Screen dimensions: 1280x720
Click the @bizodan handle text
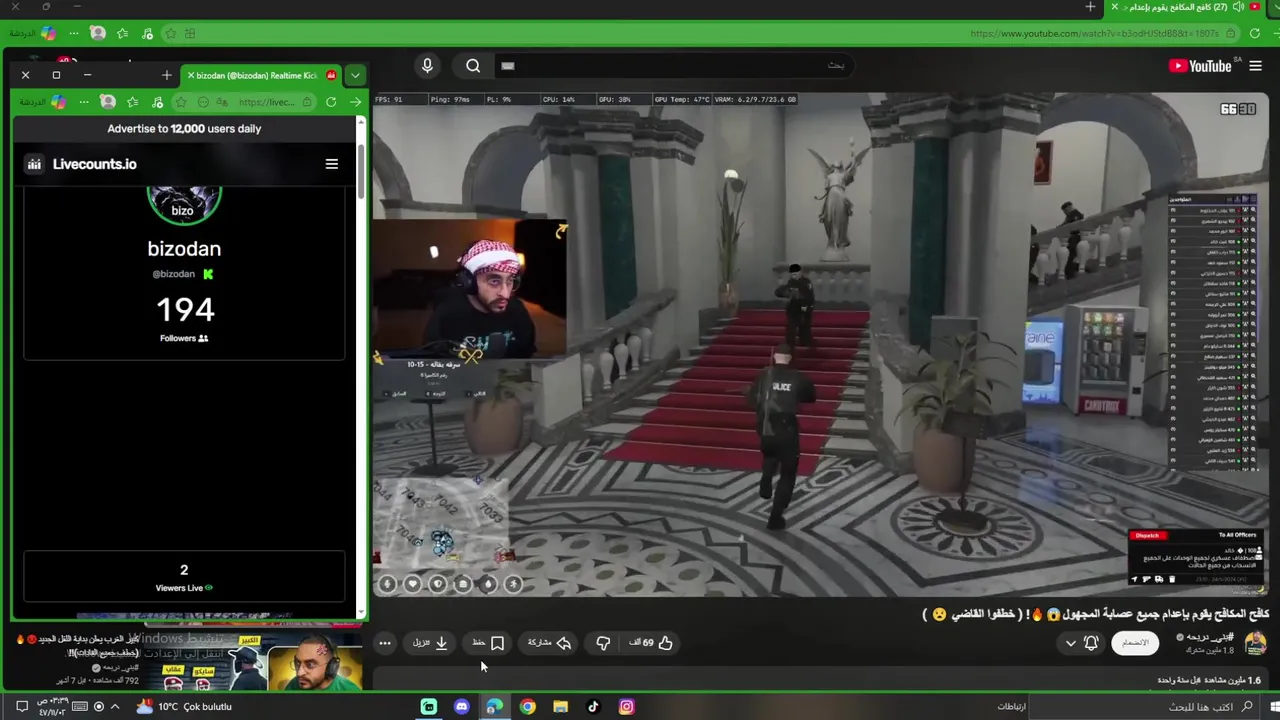point(174,274)
